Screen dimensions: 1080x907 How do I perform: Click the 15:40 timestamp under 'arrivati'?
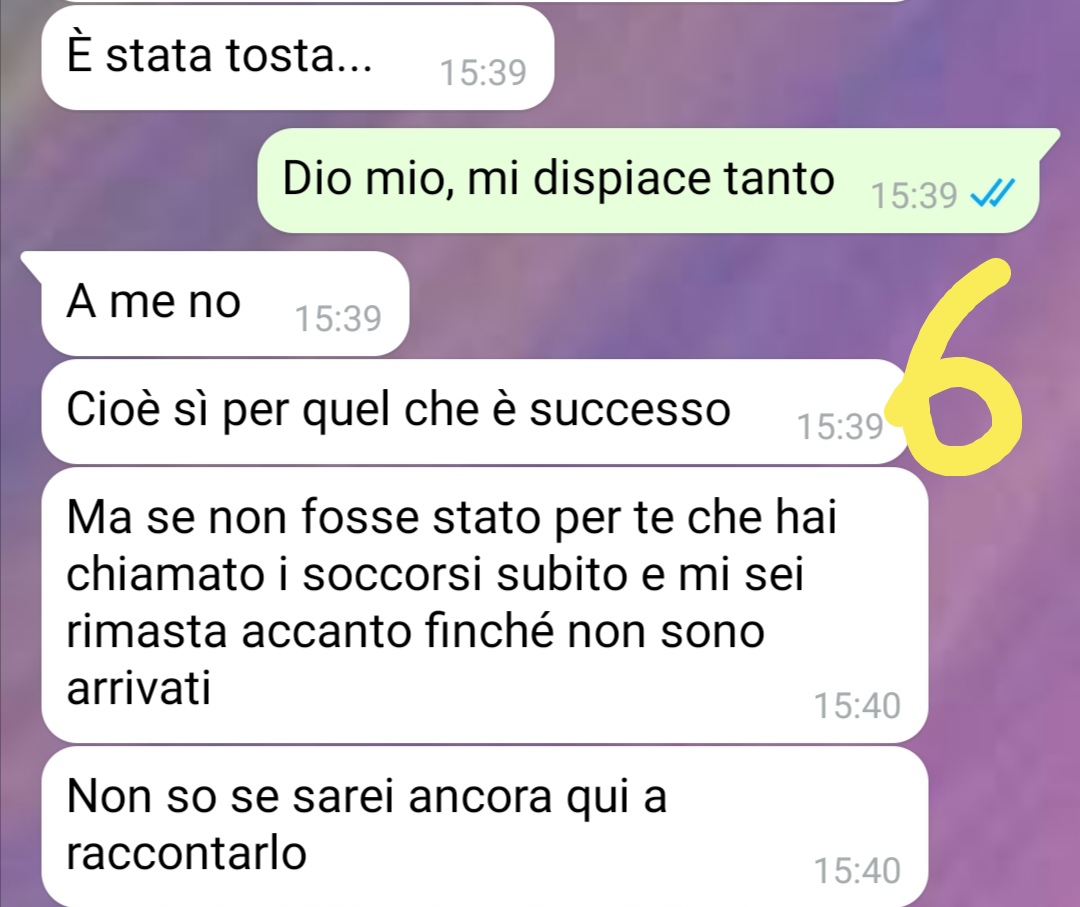coord(858,706)
